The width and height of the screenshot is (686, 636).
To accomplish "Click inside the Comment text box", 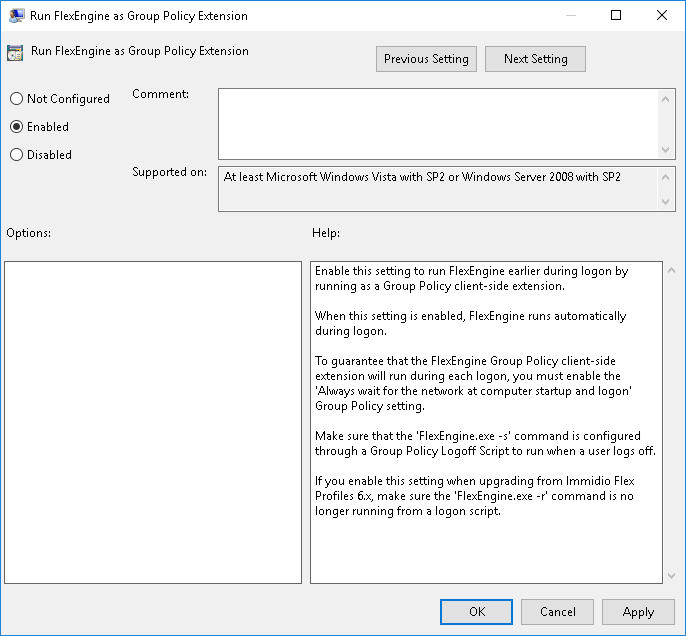I will (x=438, y=122).
